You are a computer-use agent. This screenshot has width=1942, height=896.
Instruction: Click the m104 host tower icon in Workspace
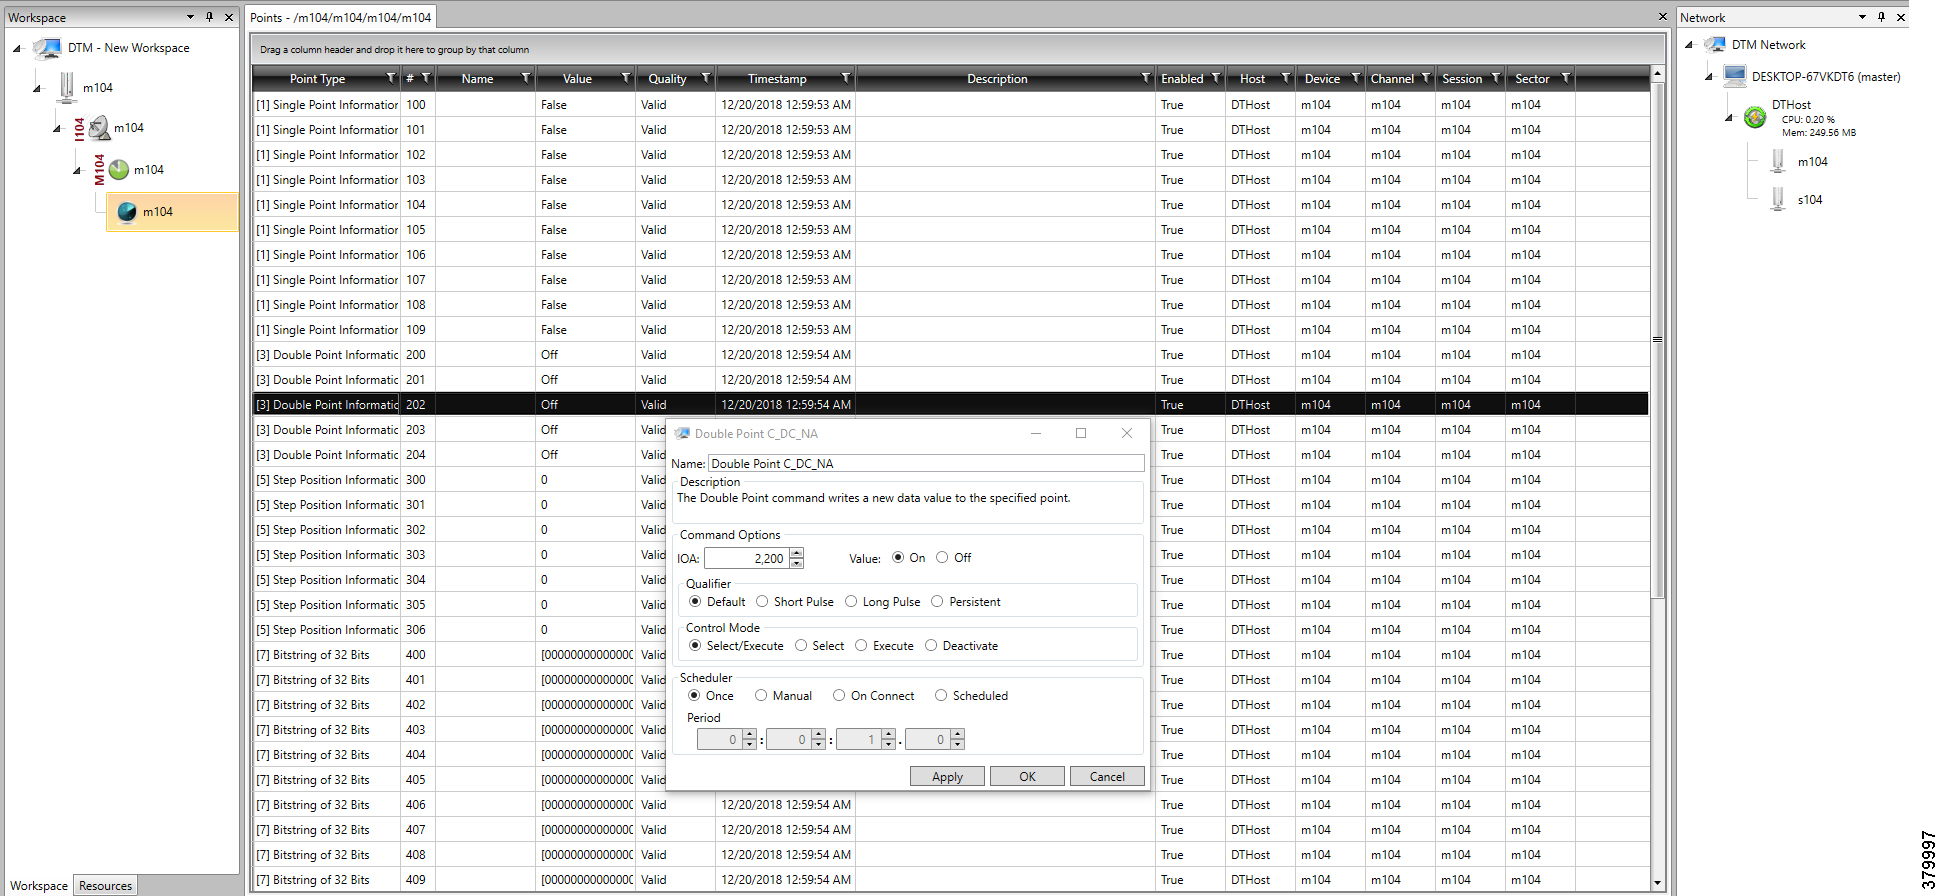tap(67, 87)
